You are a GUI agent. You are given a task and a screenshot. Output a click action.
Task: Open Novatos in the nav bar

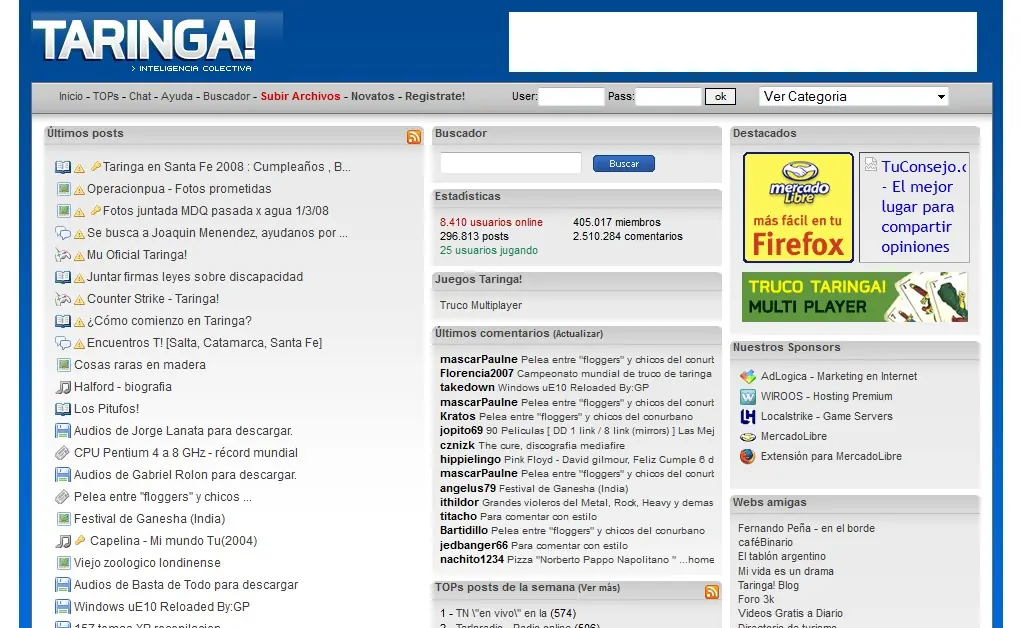pyautogui.click(x=372, y=96)
